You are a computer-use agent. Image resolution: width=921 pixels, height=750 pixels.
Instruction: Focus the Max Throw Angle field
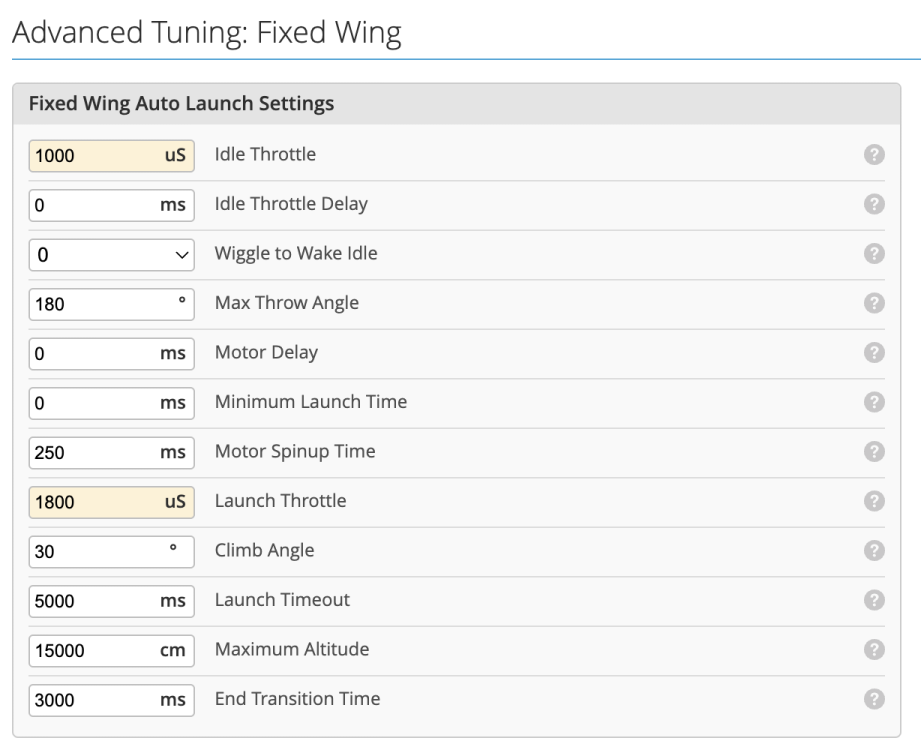pos(95,304)
